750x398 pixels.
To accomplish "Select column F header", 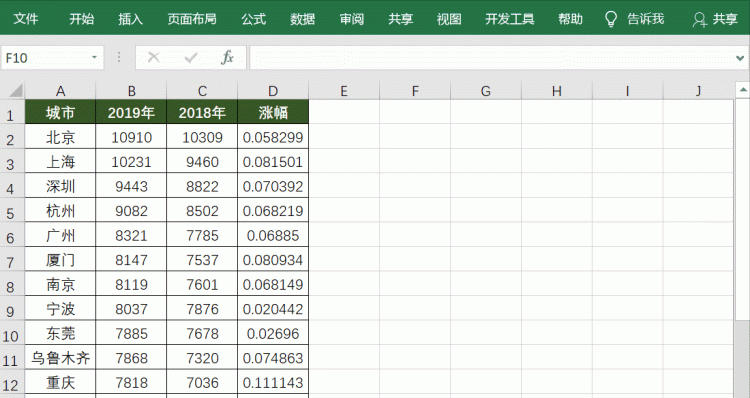I will (x=415, y=91).
